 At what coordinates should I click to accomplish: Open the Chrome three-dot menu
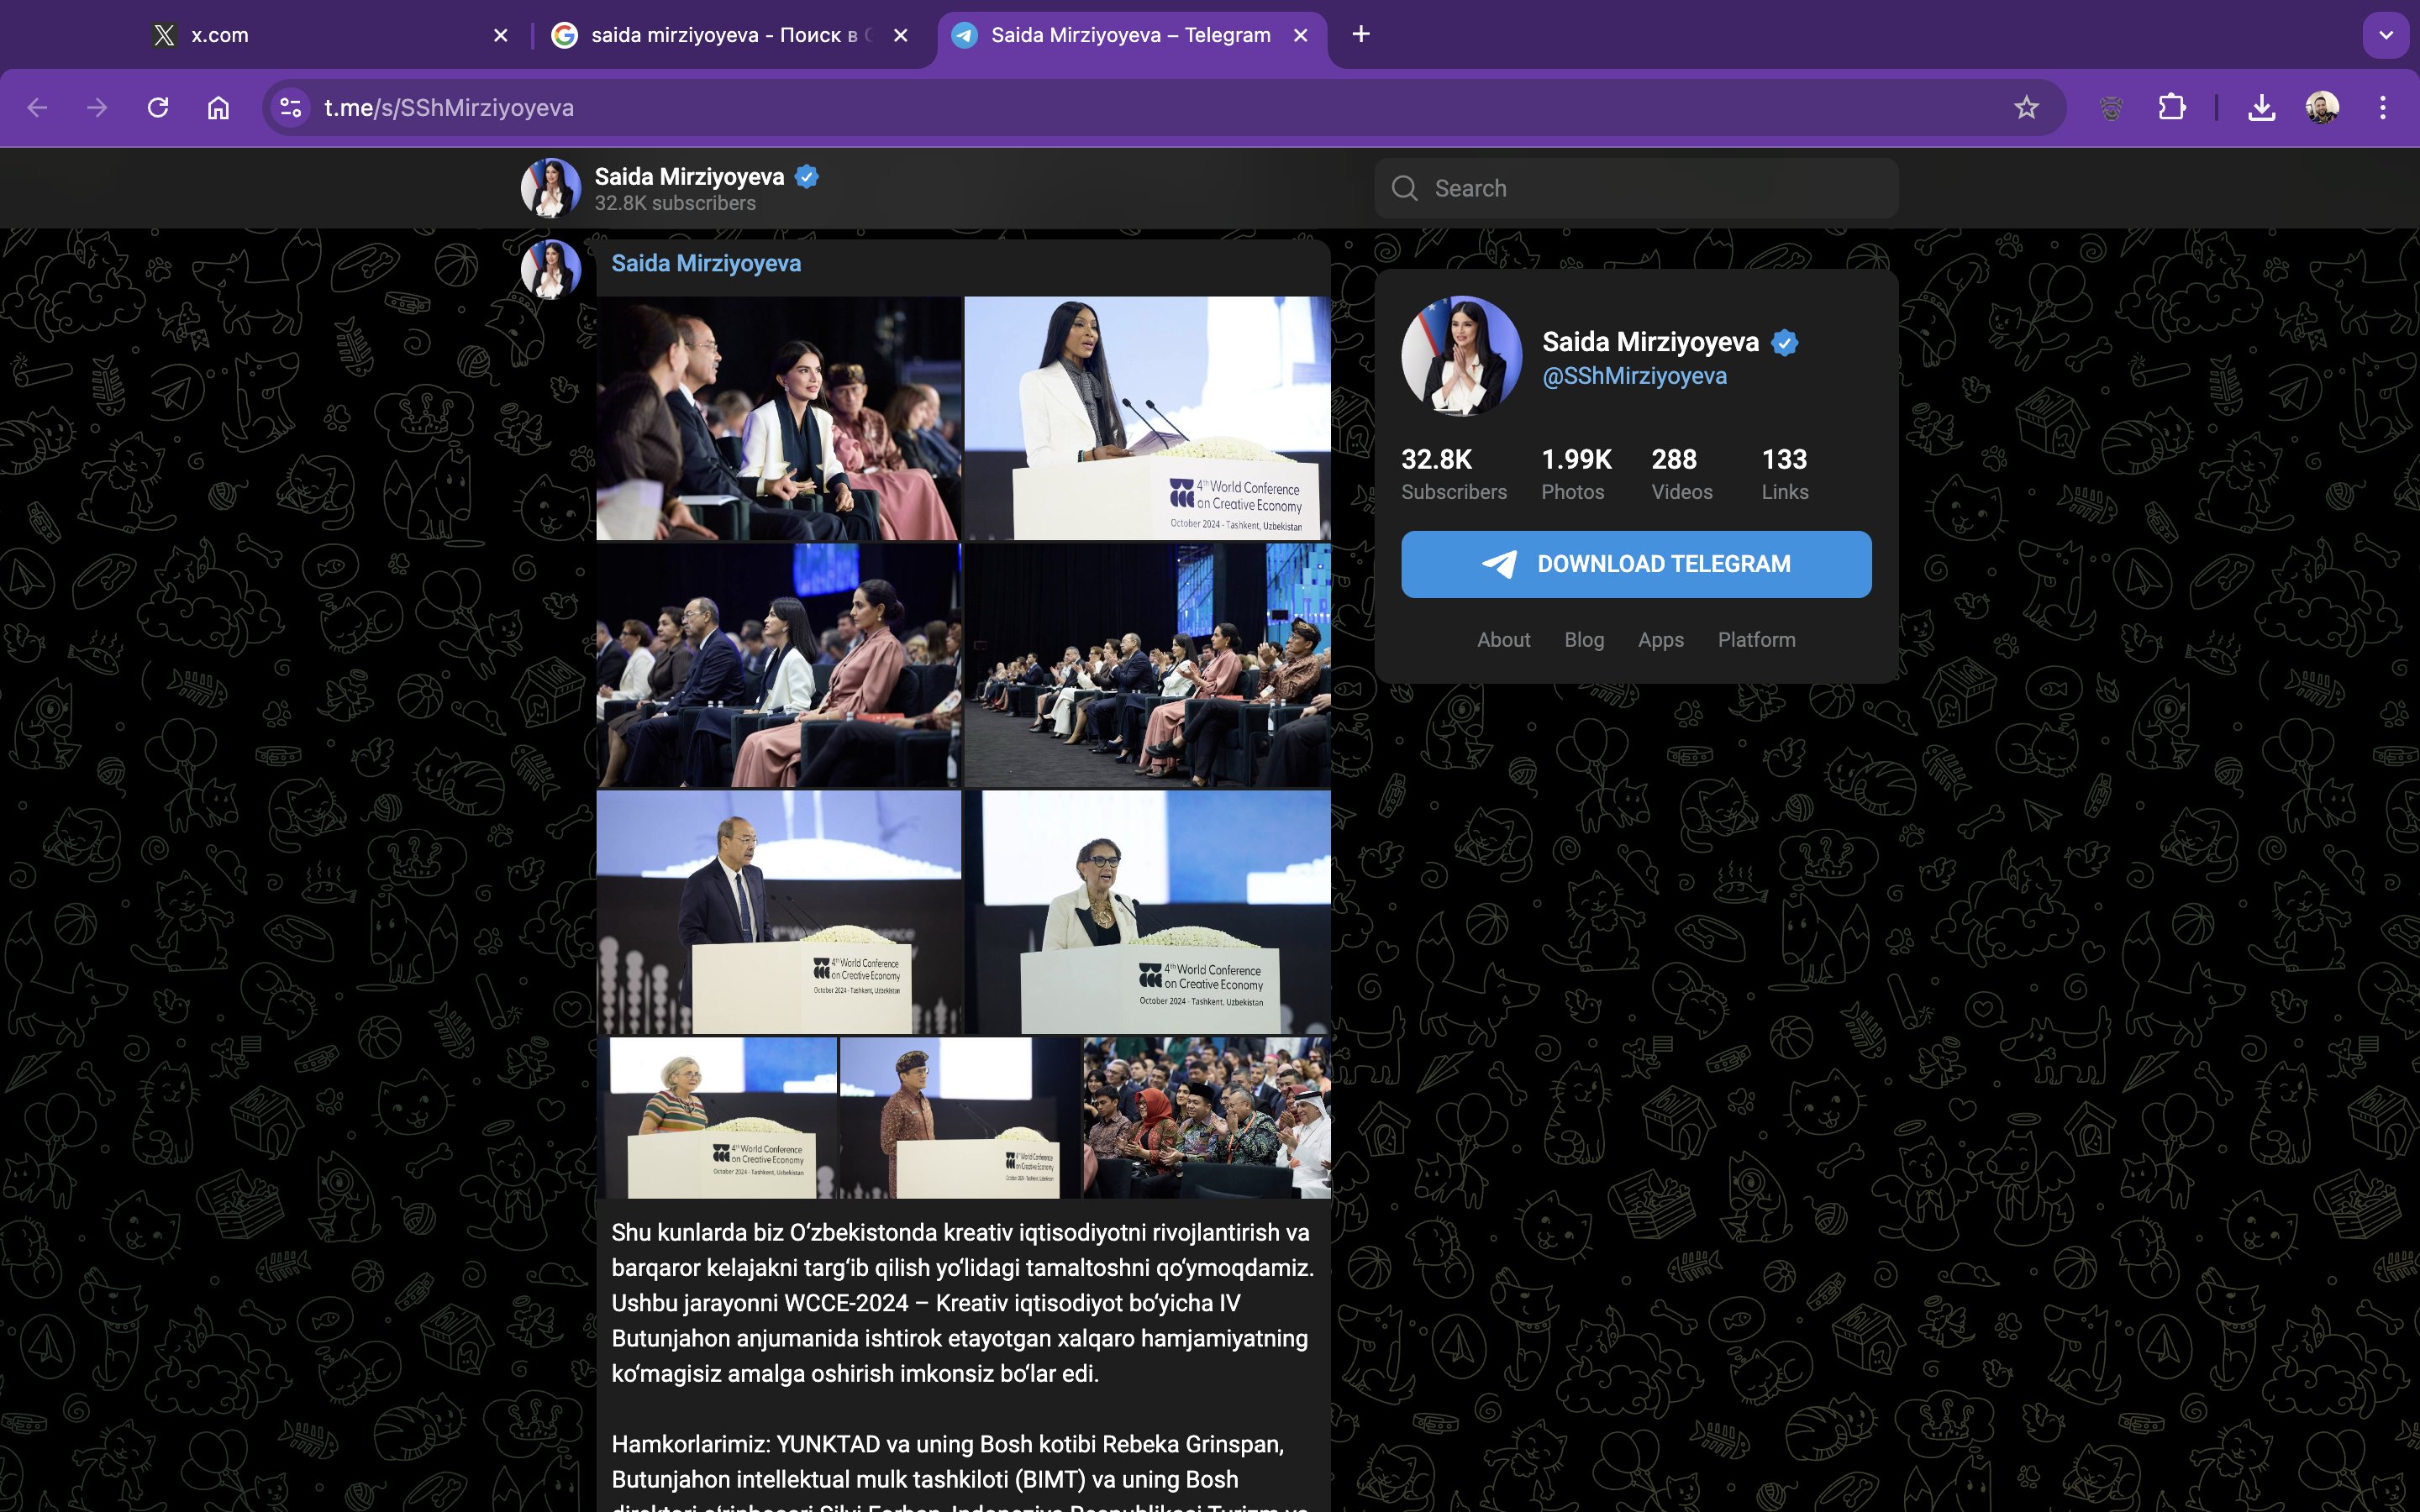pos(2383,108)
